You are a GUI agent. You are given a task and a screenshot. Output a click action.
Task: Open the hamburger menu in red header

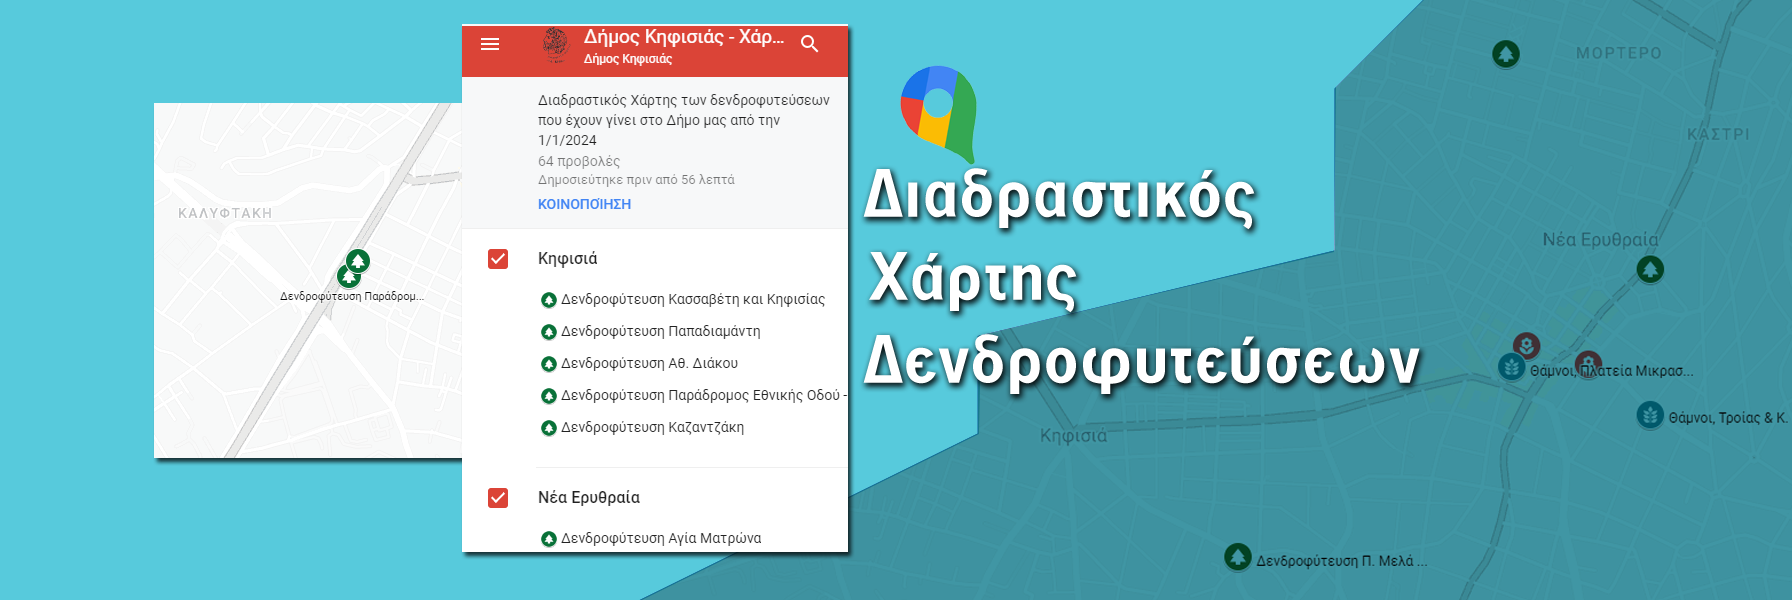(x=490, y=44)
